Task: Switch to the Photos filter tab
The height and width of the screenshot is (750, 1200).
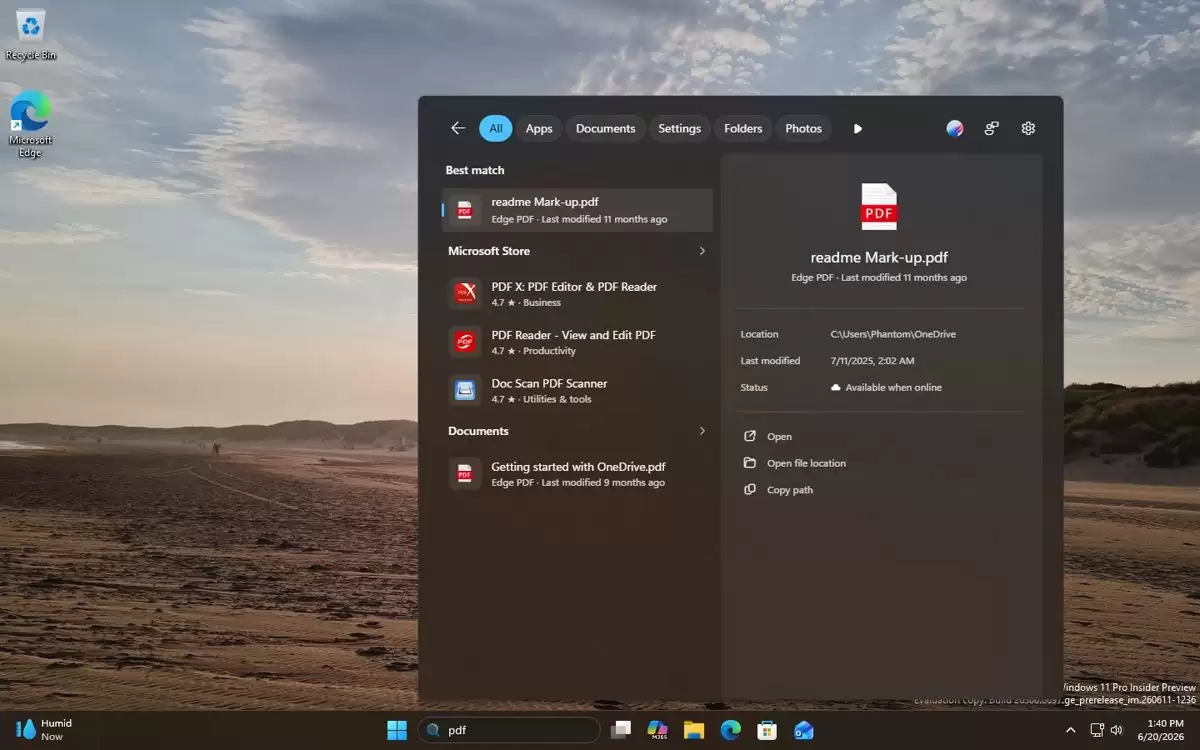Action: click(803, 128)
